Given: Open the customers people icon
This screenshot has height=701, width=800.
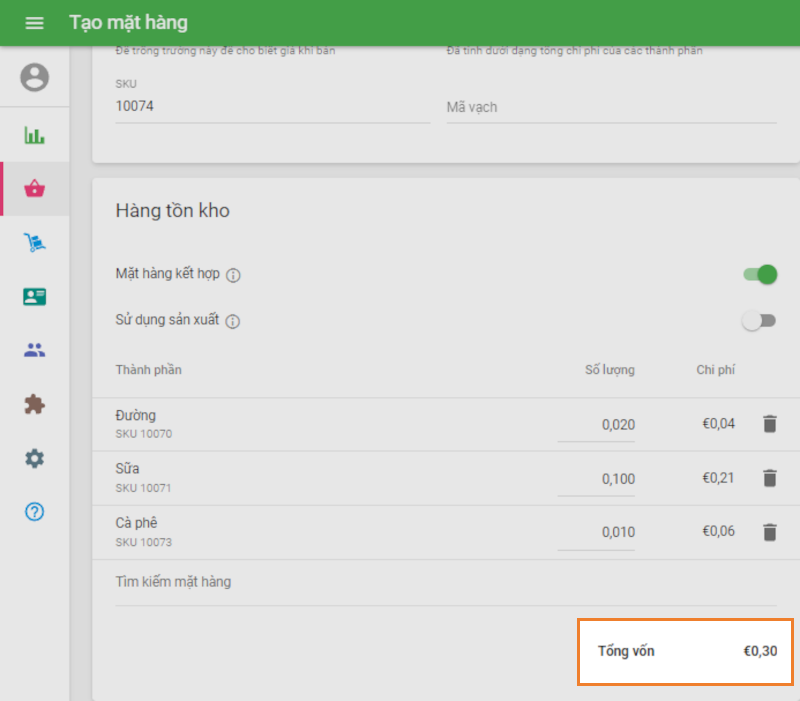Looking at the screenshot, I should (x=34, y=351).
